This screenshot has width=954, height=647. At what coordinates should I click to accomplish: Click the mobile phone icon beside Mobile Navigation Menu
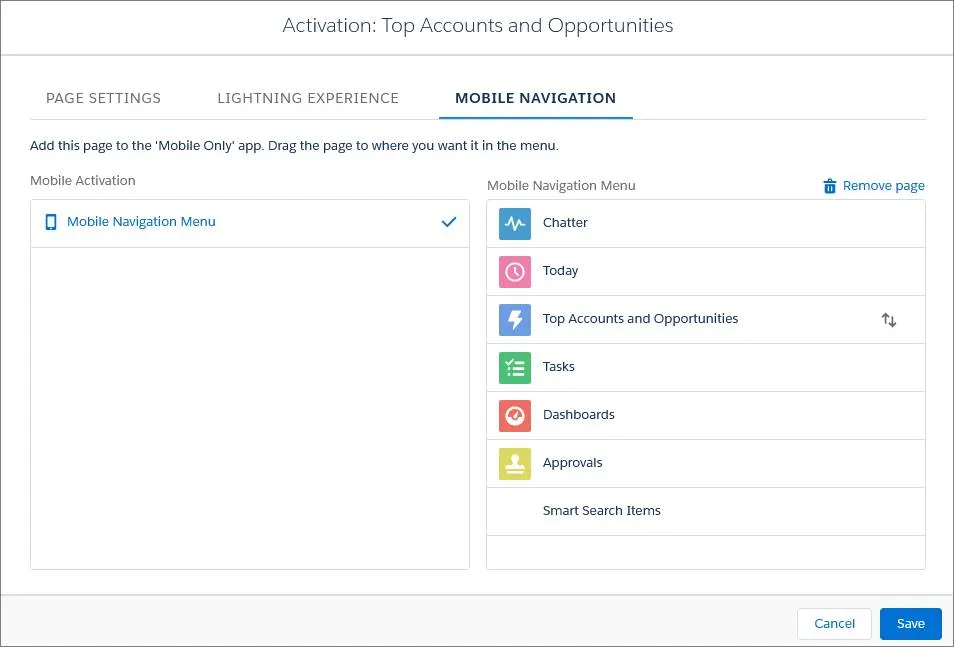(x=51, y=221)
